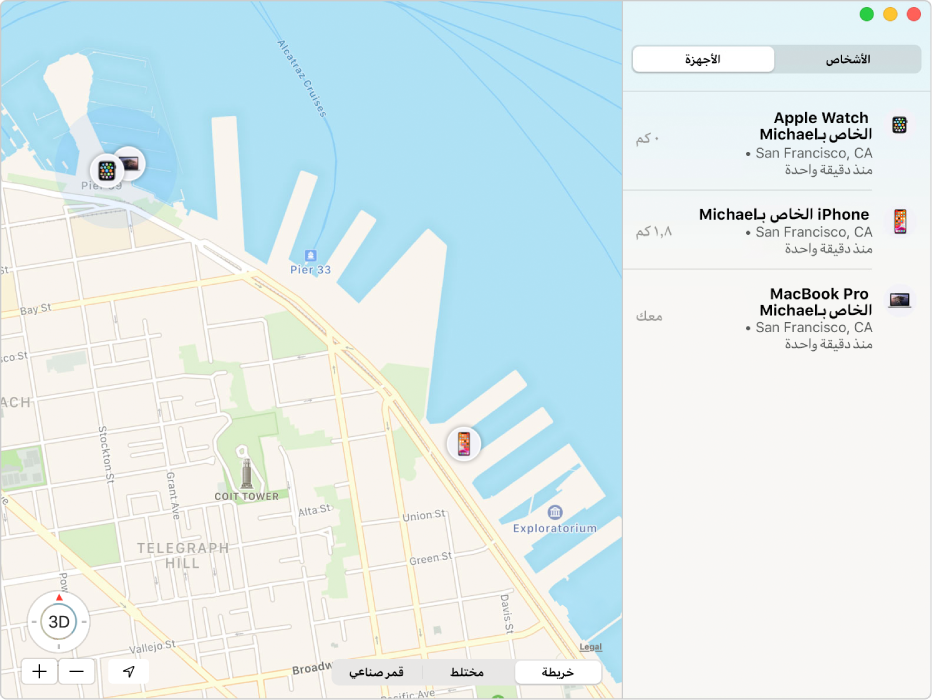The image size is (934, 700).
Task: Click the Davis St street label
Action: pos(506,613)
